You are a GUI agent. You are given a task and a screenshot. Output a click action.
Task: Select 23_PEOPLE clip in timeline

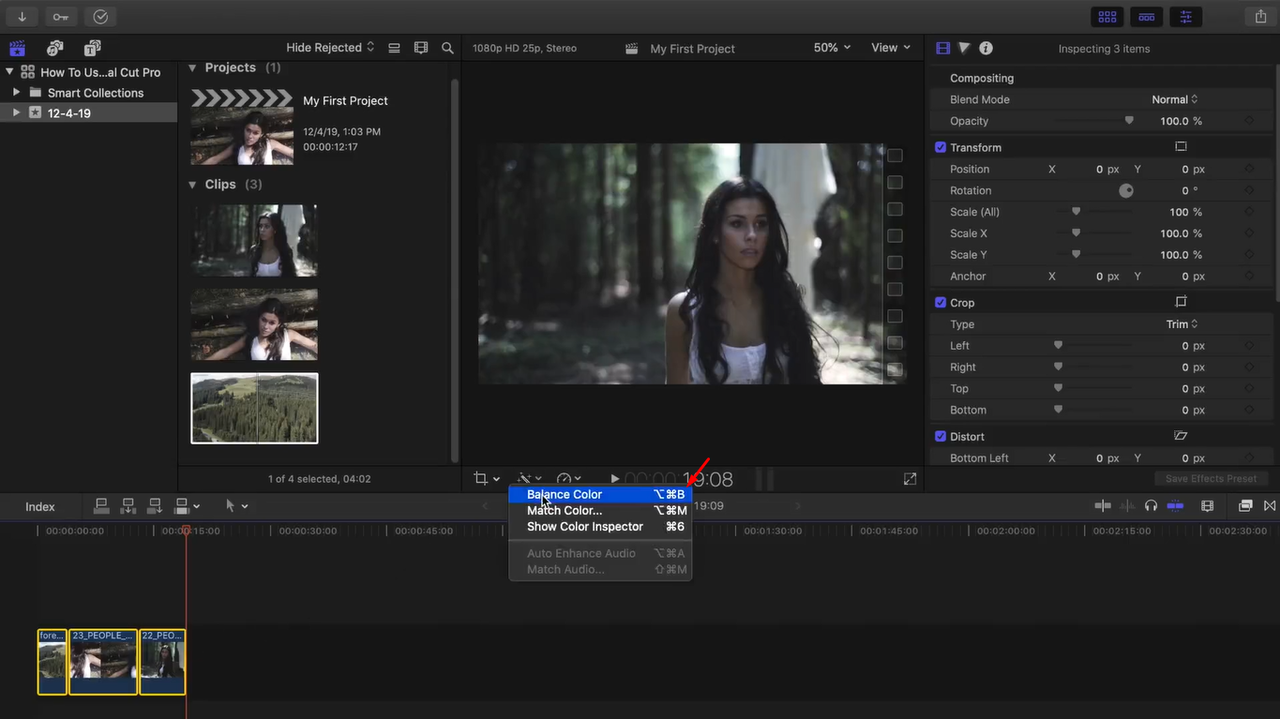[x=103, y=662]
